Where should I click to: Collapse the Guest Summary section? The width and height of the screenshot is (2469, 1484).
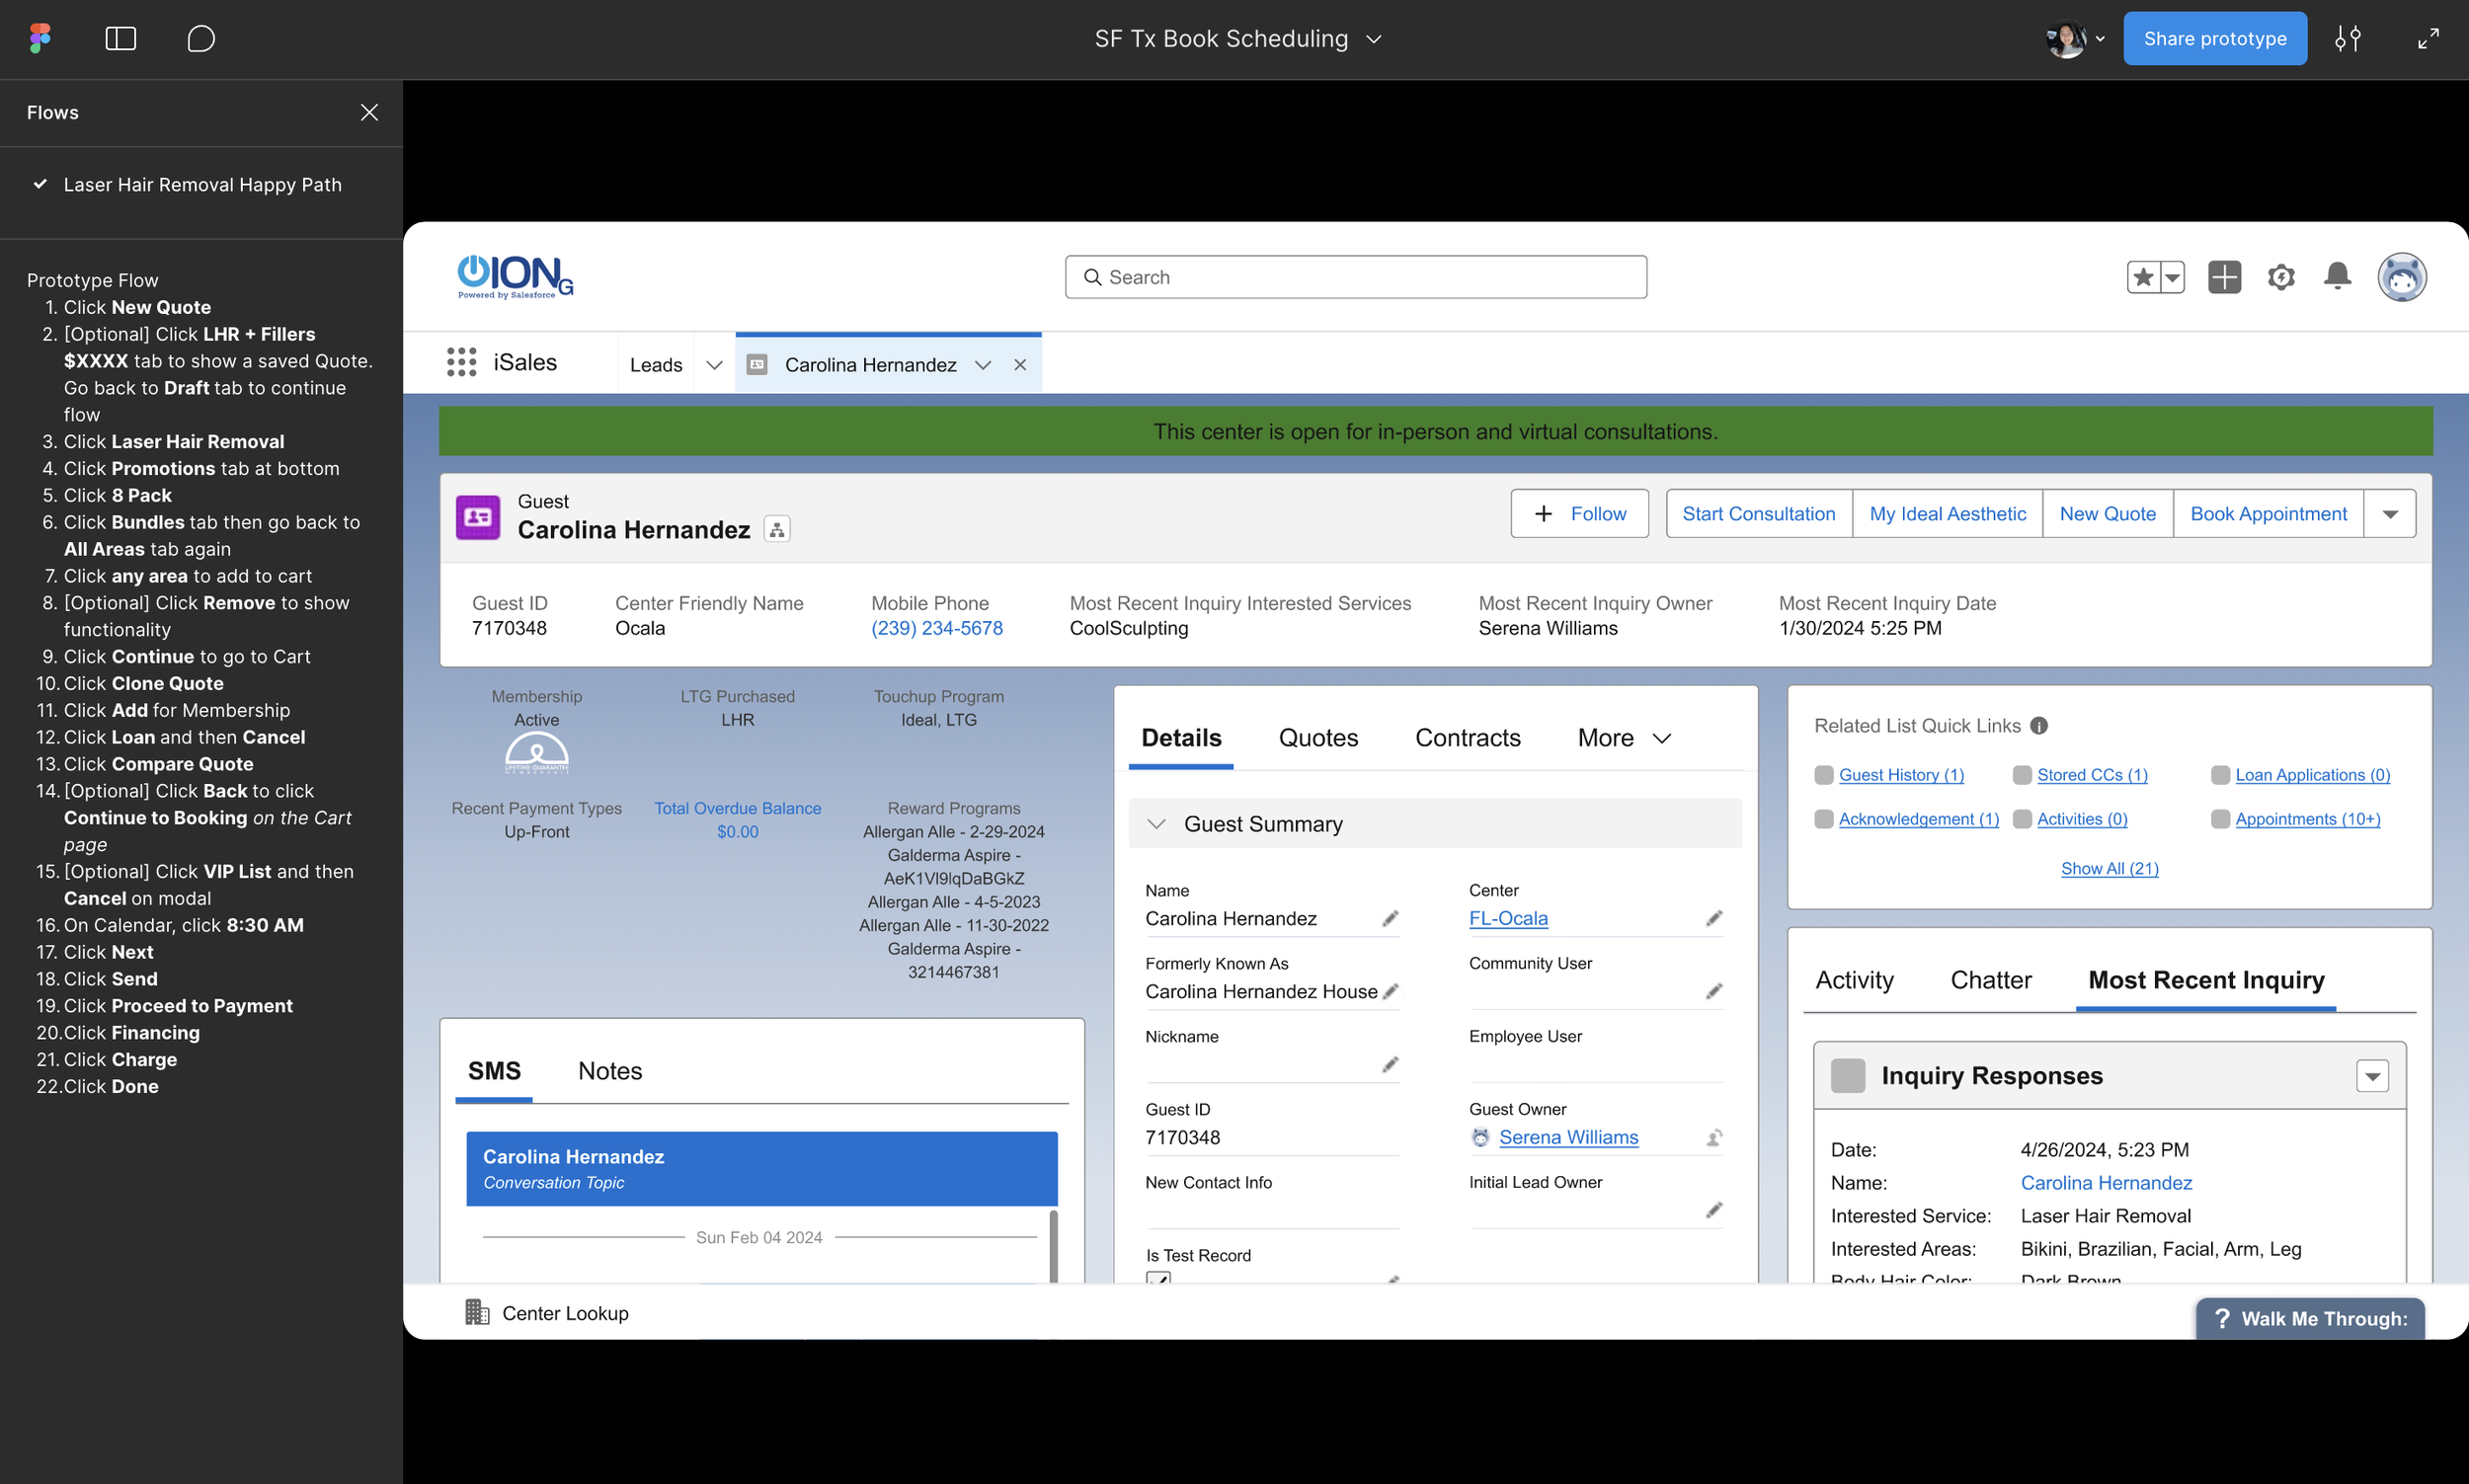click(x=1156, y=824)
